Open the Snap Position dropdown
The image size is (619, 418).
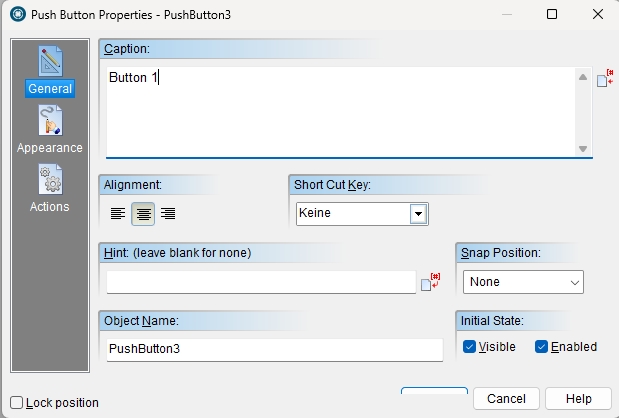coord(523,282)
